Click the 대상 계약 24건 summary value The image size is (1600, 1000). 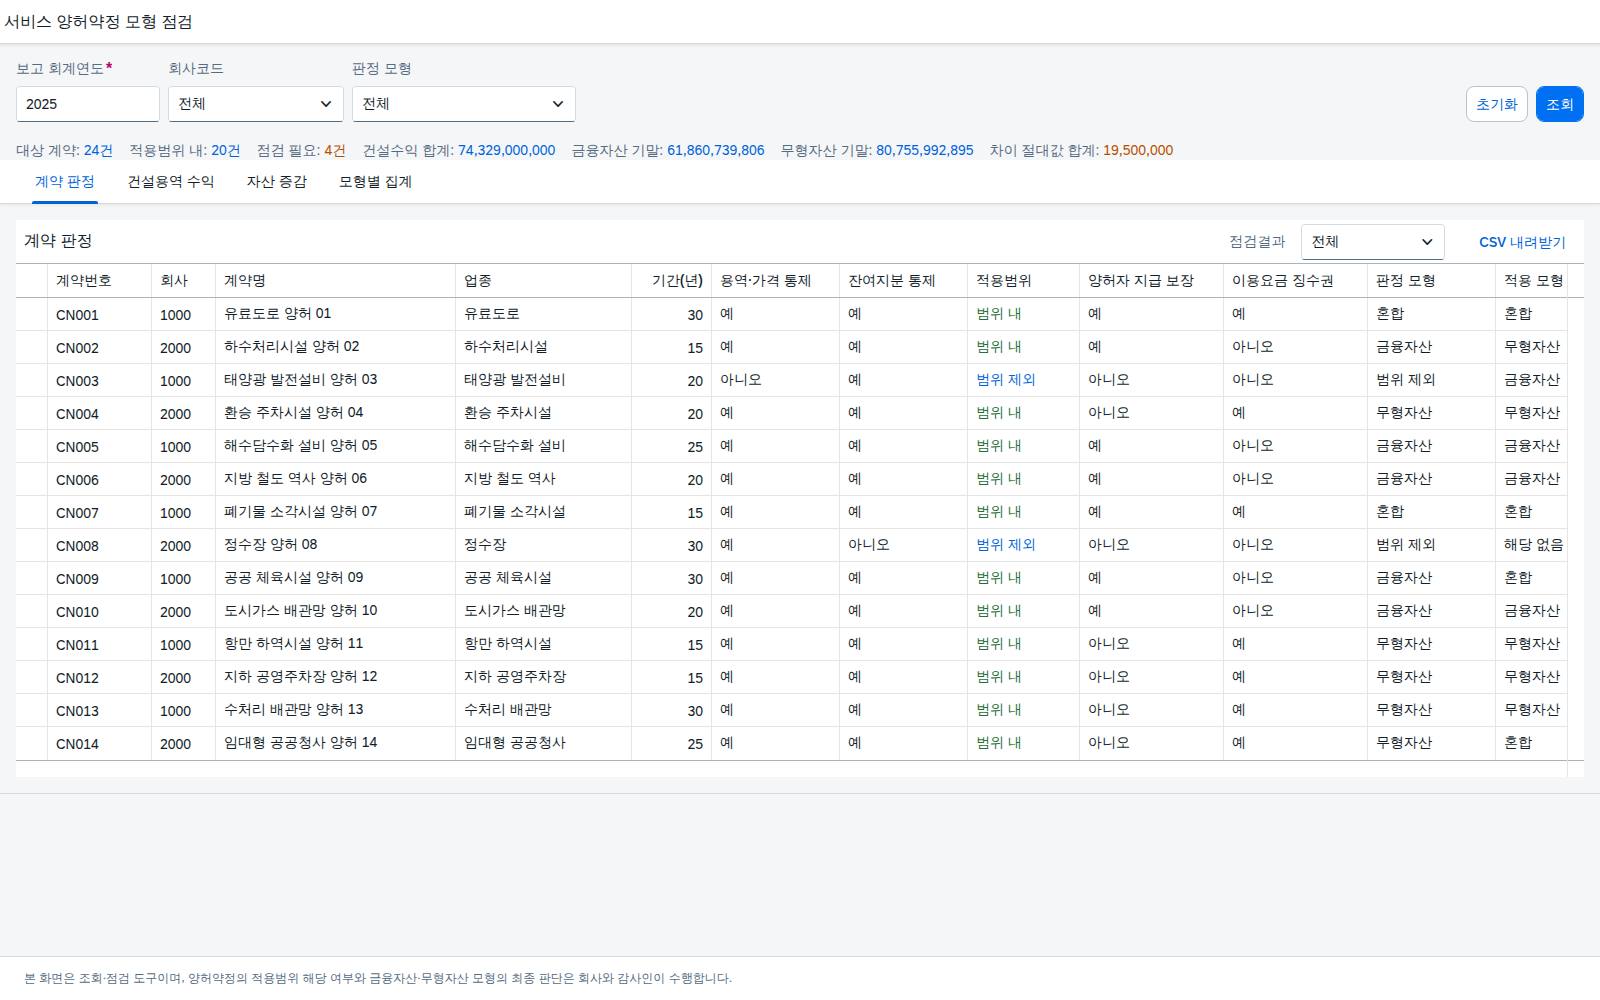pos(98,151)
